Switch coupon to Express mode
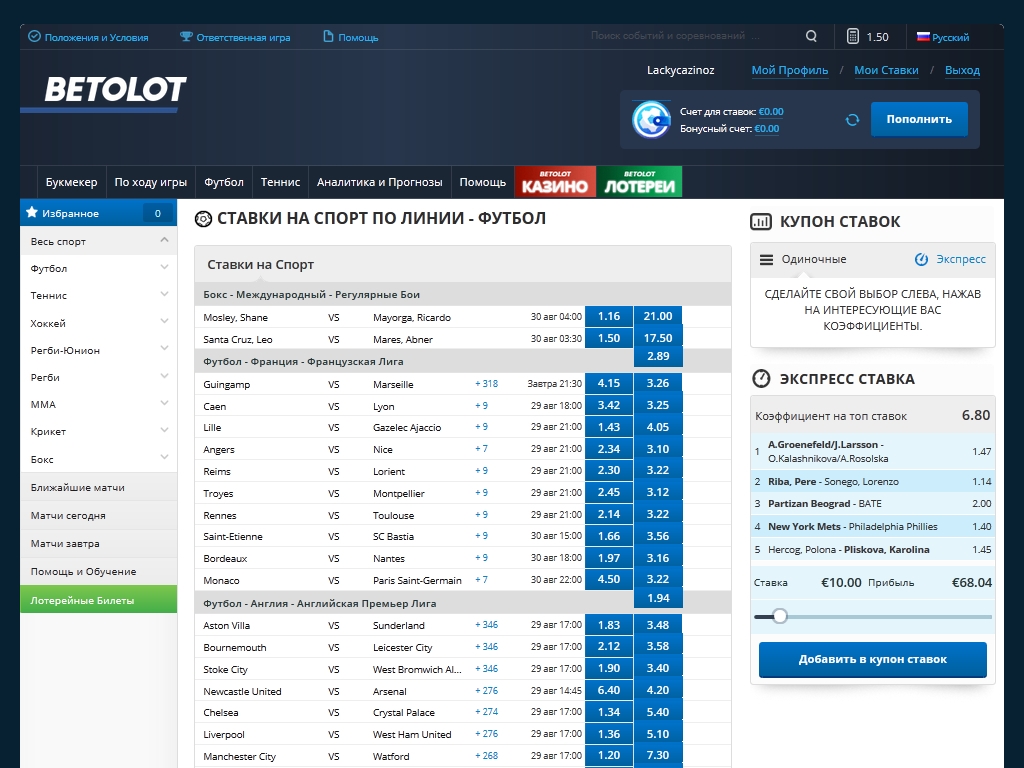Image resolution: width=1024 pixels, height=768 pixels. point(950,259)
